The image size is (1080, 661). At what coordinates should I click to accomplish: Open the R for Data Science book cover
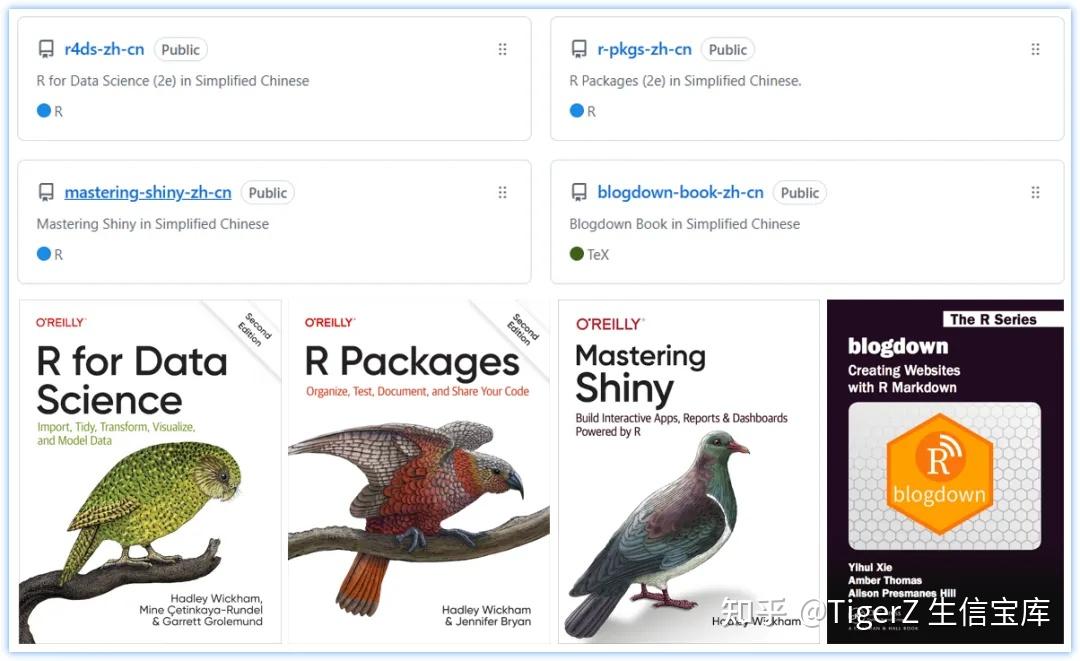pyautogui.click(x=151, y=471)
